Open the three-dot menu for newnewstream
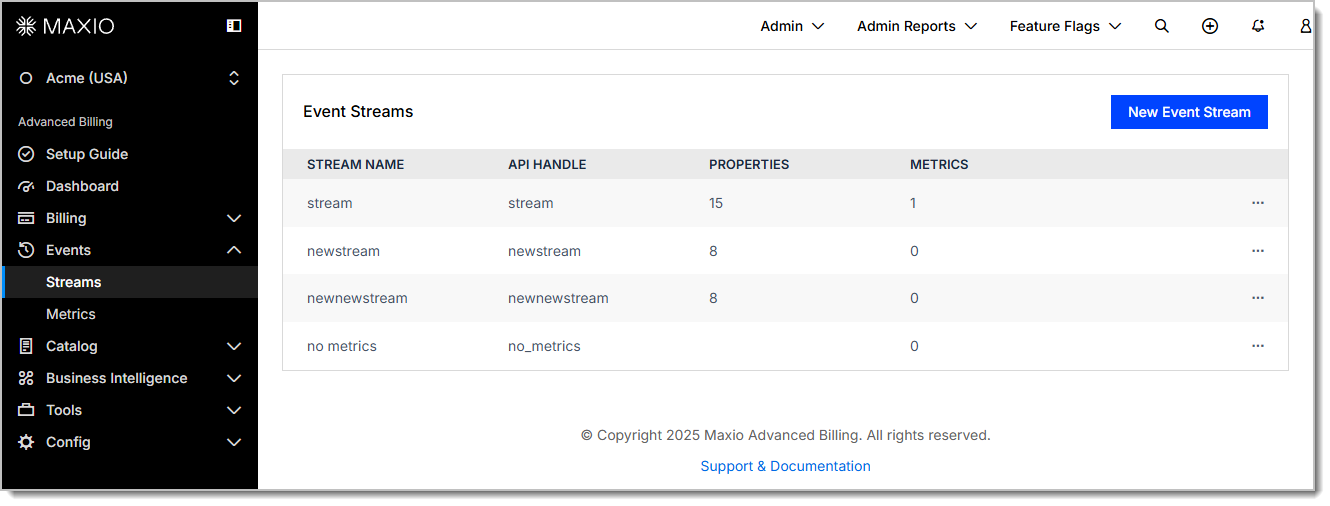 1257,298
